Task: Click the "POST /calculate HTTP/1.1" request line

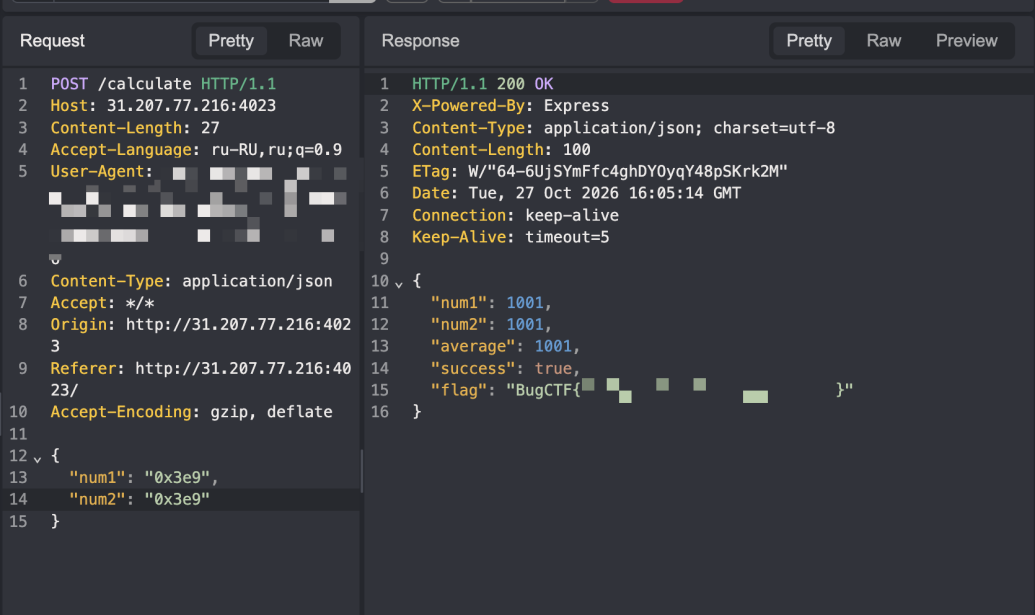Action: [x=164, y=84]
